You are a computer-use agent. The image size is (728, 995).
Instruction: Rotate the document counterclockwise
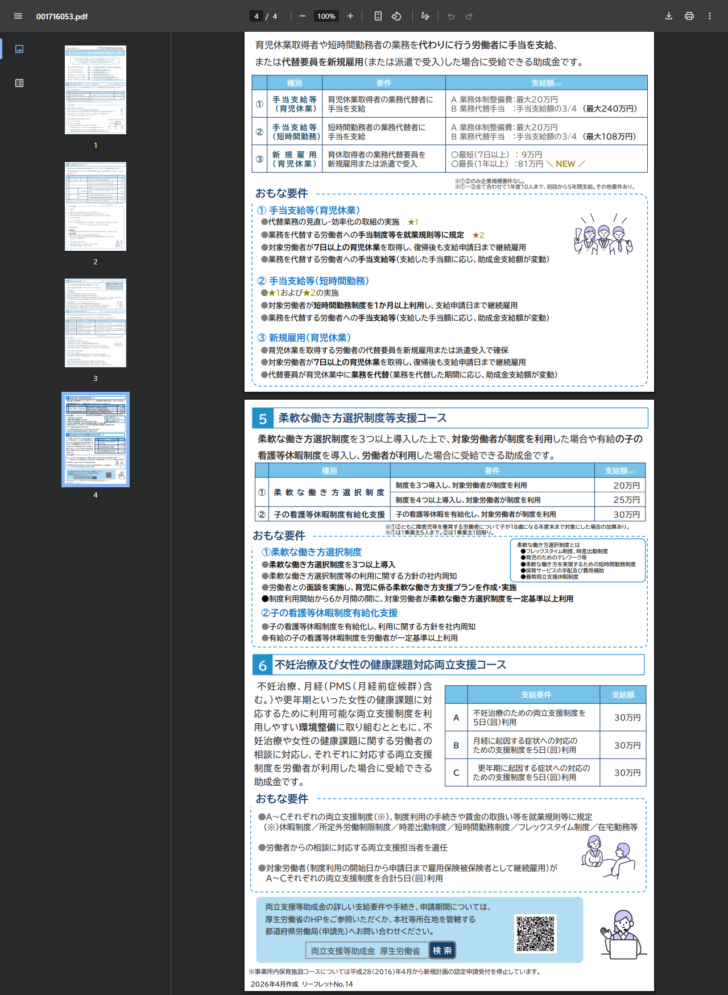point(397,16)
